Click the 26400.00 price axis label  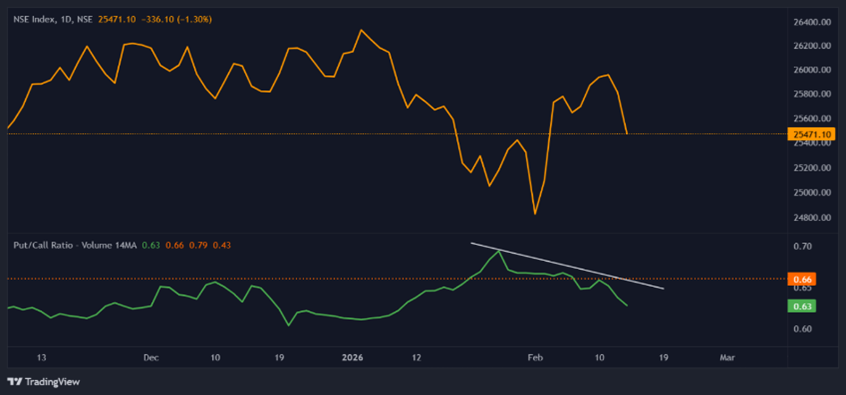point(812,22)
